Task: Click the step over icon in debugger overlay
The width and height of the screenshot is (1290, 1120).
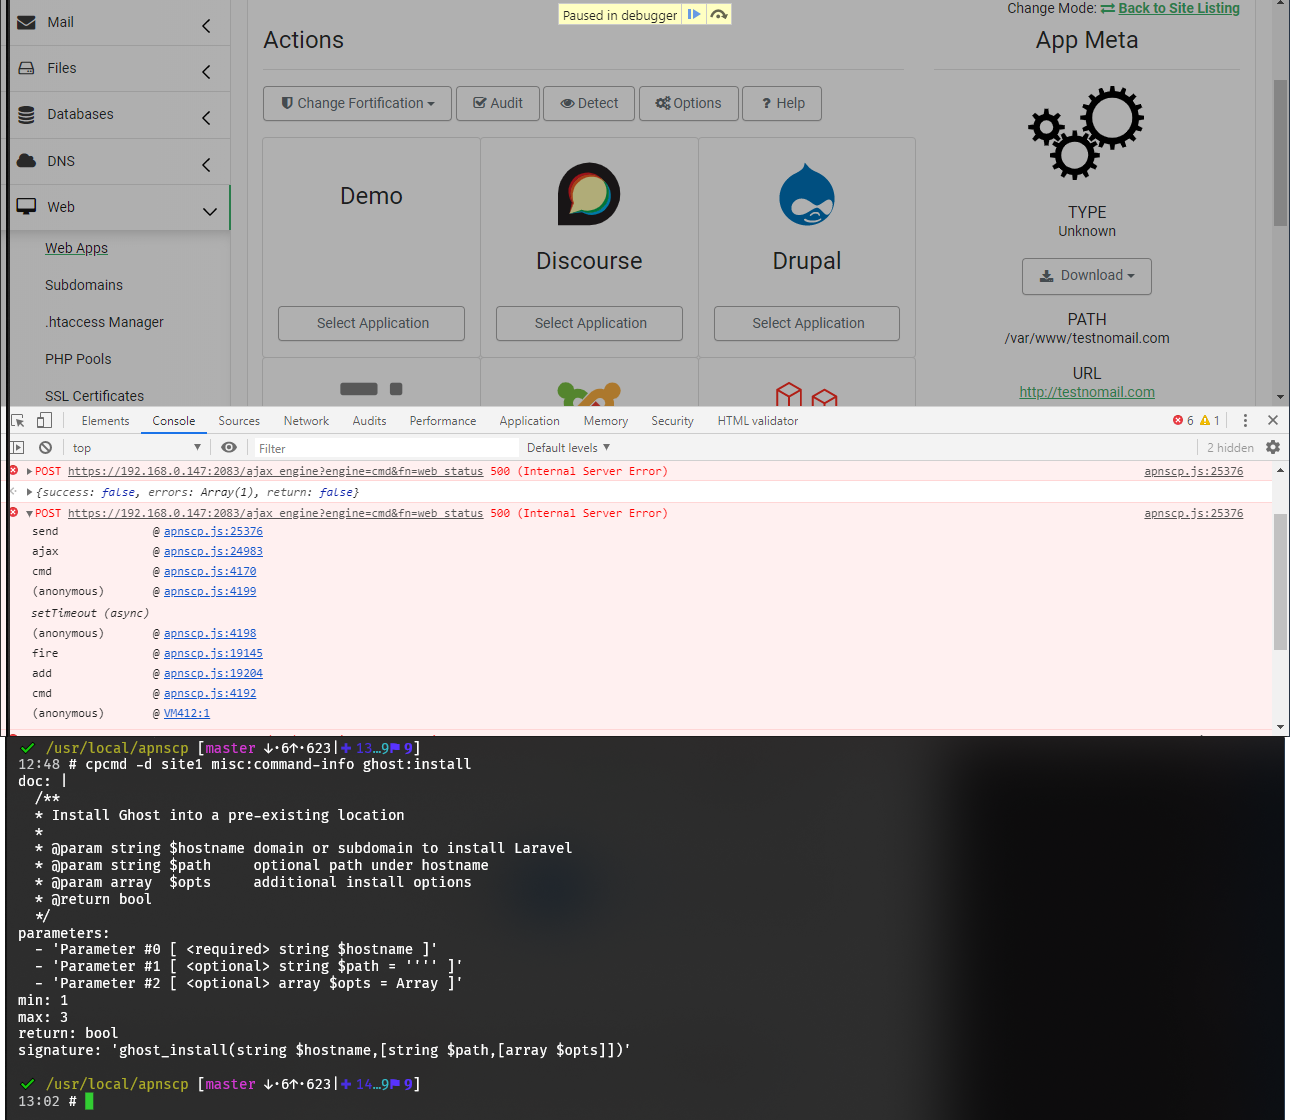Action: [x=718, y=14]
